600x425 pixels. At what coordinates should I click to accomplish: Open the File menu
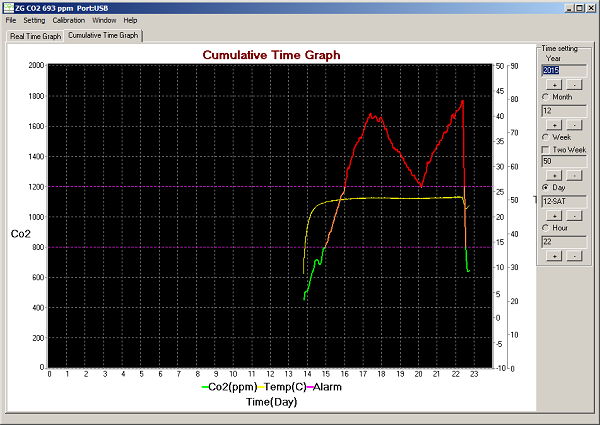point(11,20)
